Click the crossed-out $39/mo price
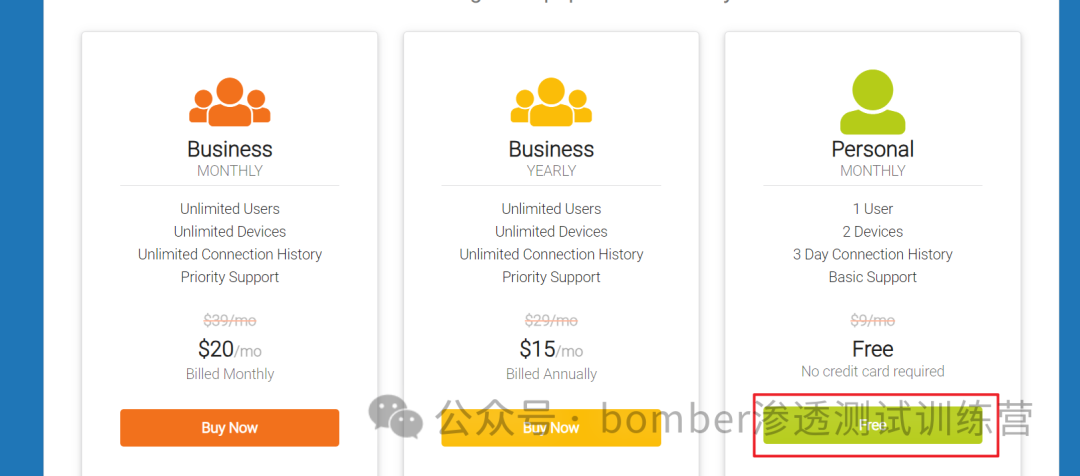 point(229,320)
